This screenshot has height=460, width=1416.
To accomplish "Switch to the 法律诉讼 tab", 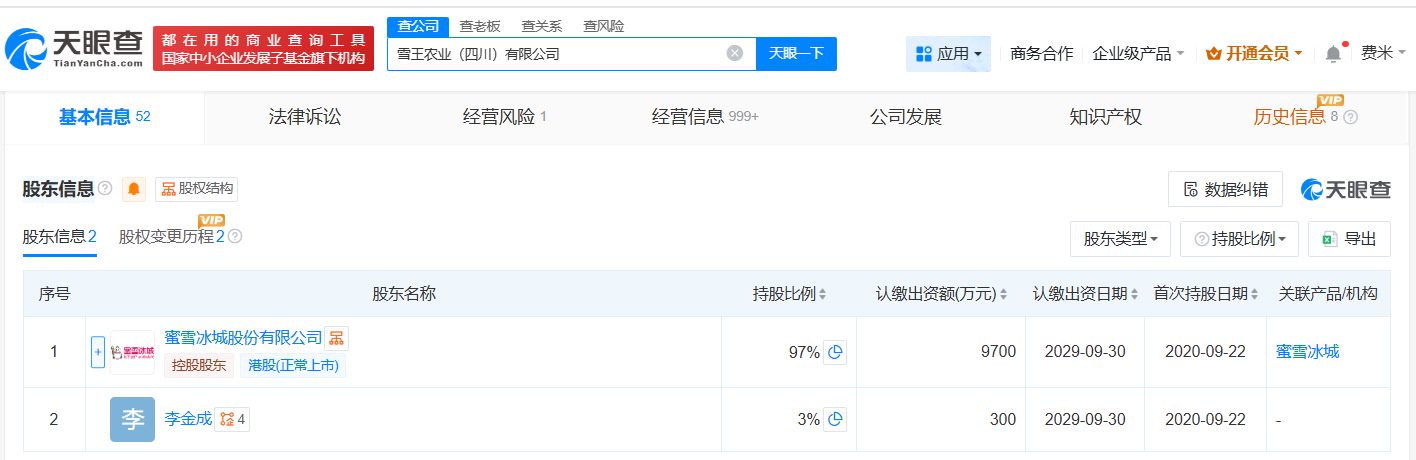I will [x=305, y=118].
